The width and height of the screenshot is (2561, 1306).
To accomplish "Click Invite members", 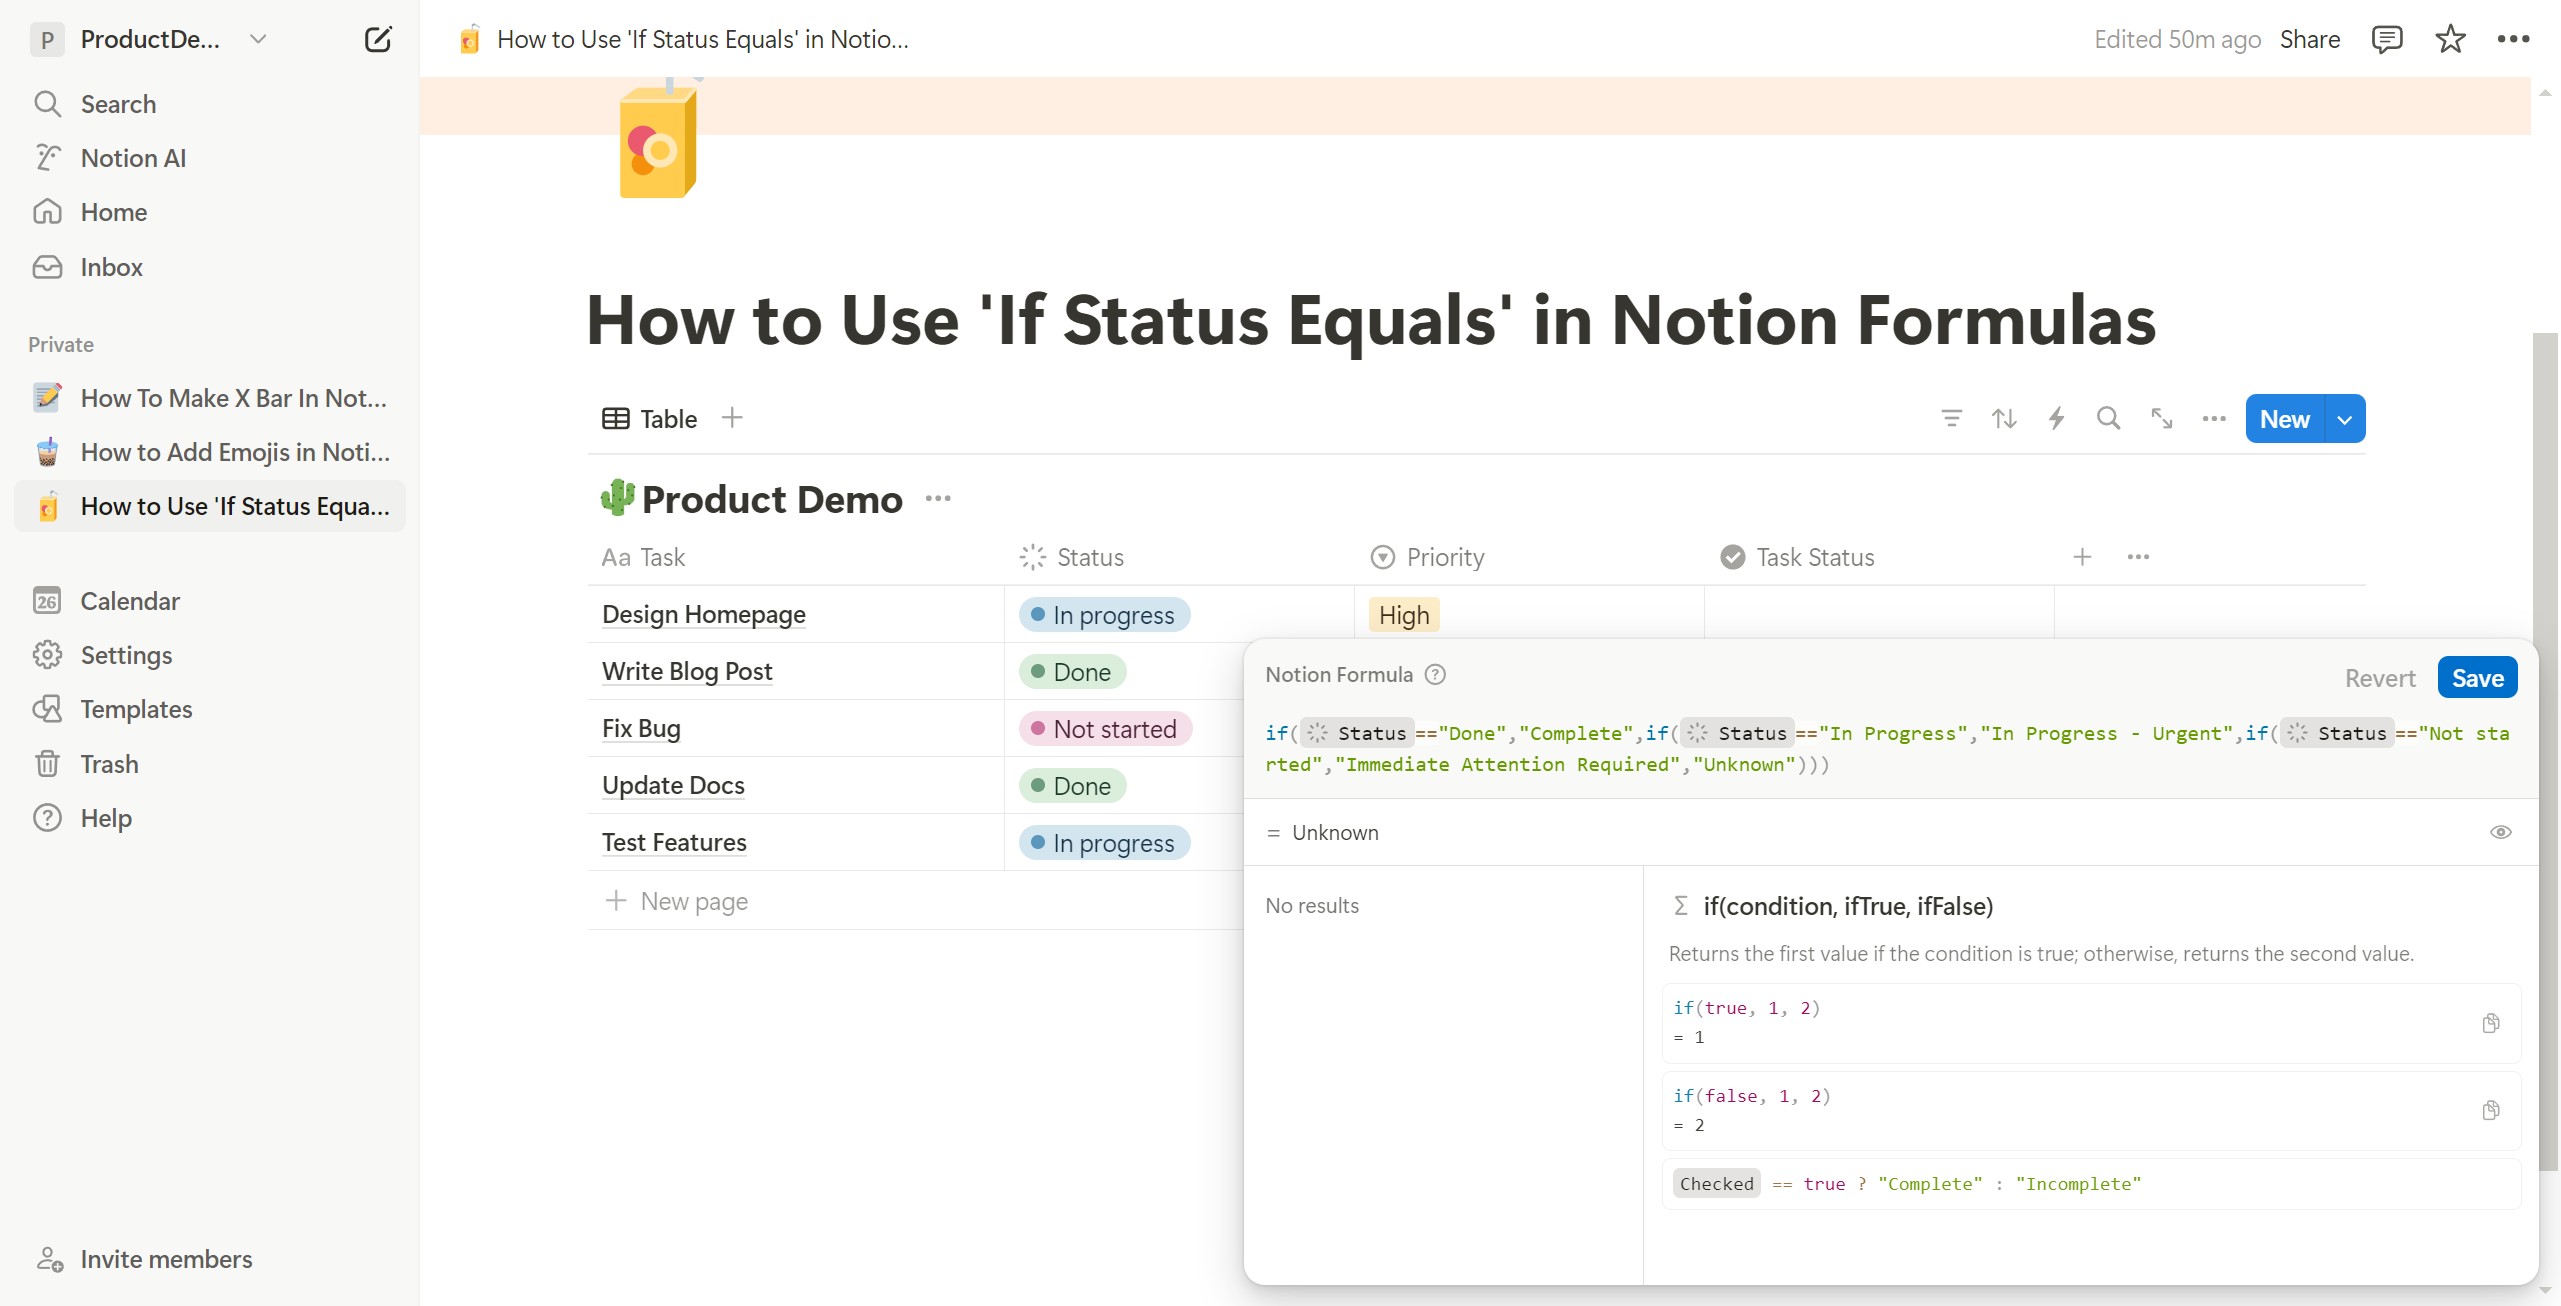I will [x=145, y=1259].
